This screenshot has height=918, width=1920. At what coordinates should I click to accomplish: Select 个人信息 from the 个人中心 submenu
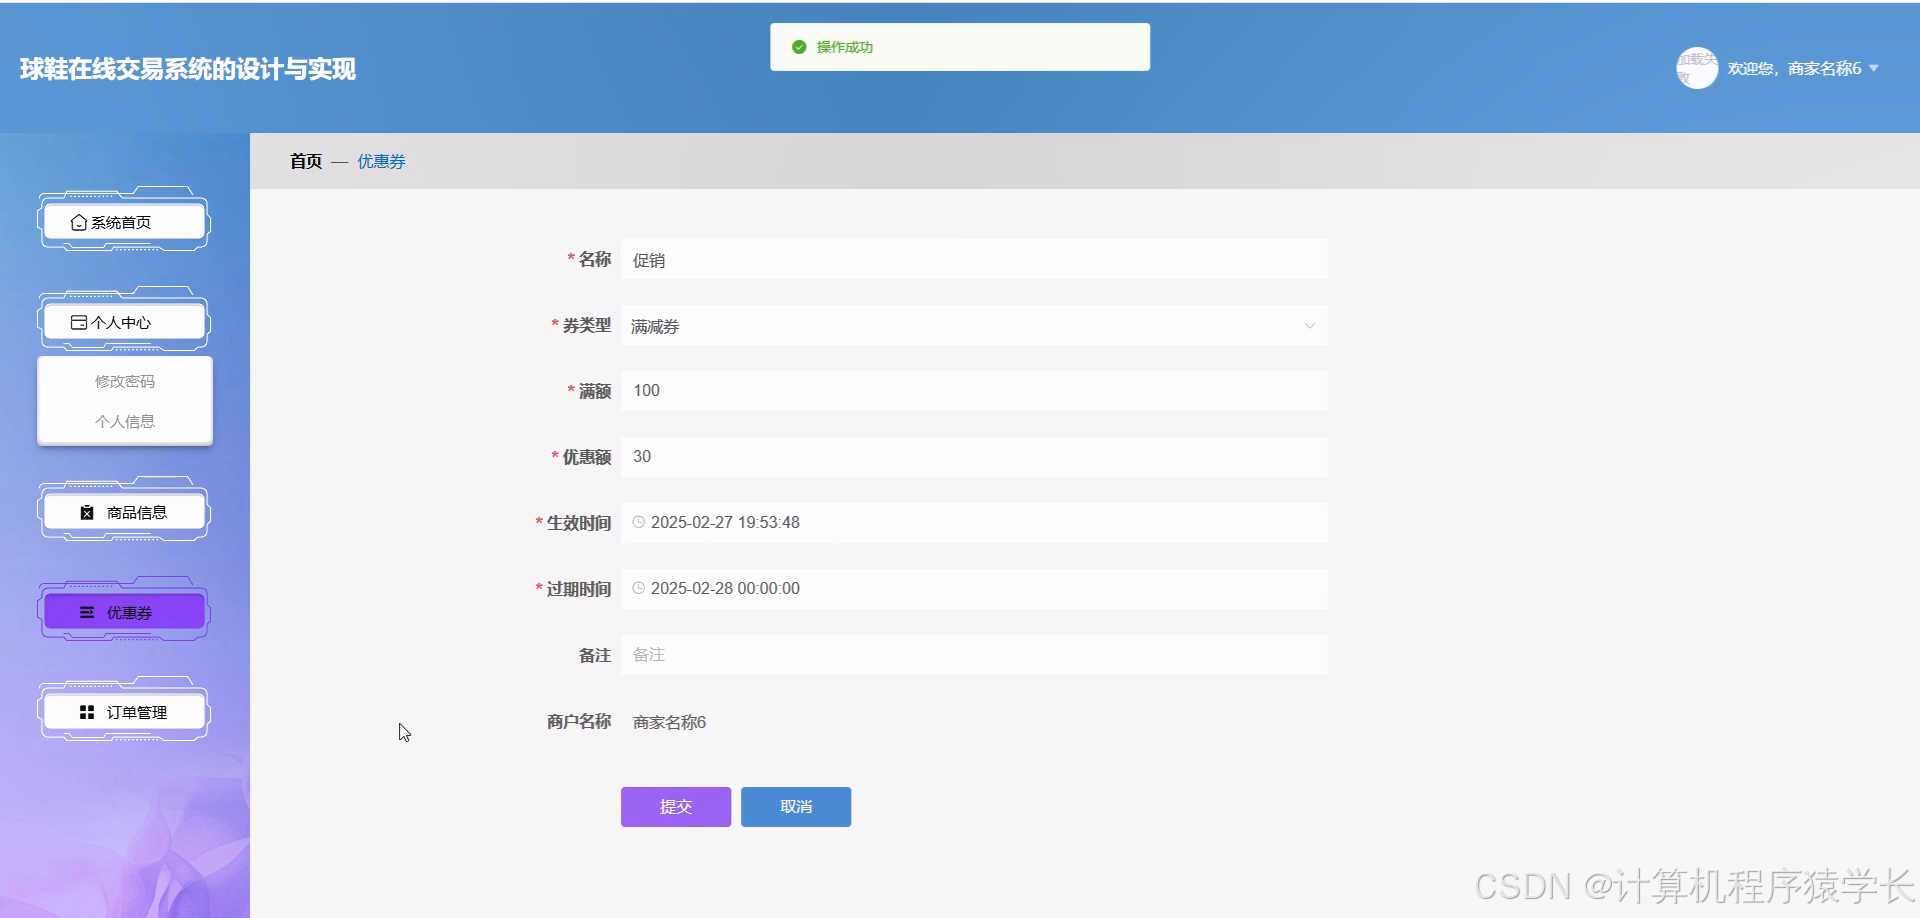pos(124,421)
